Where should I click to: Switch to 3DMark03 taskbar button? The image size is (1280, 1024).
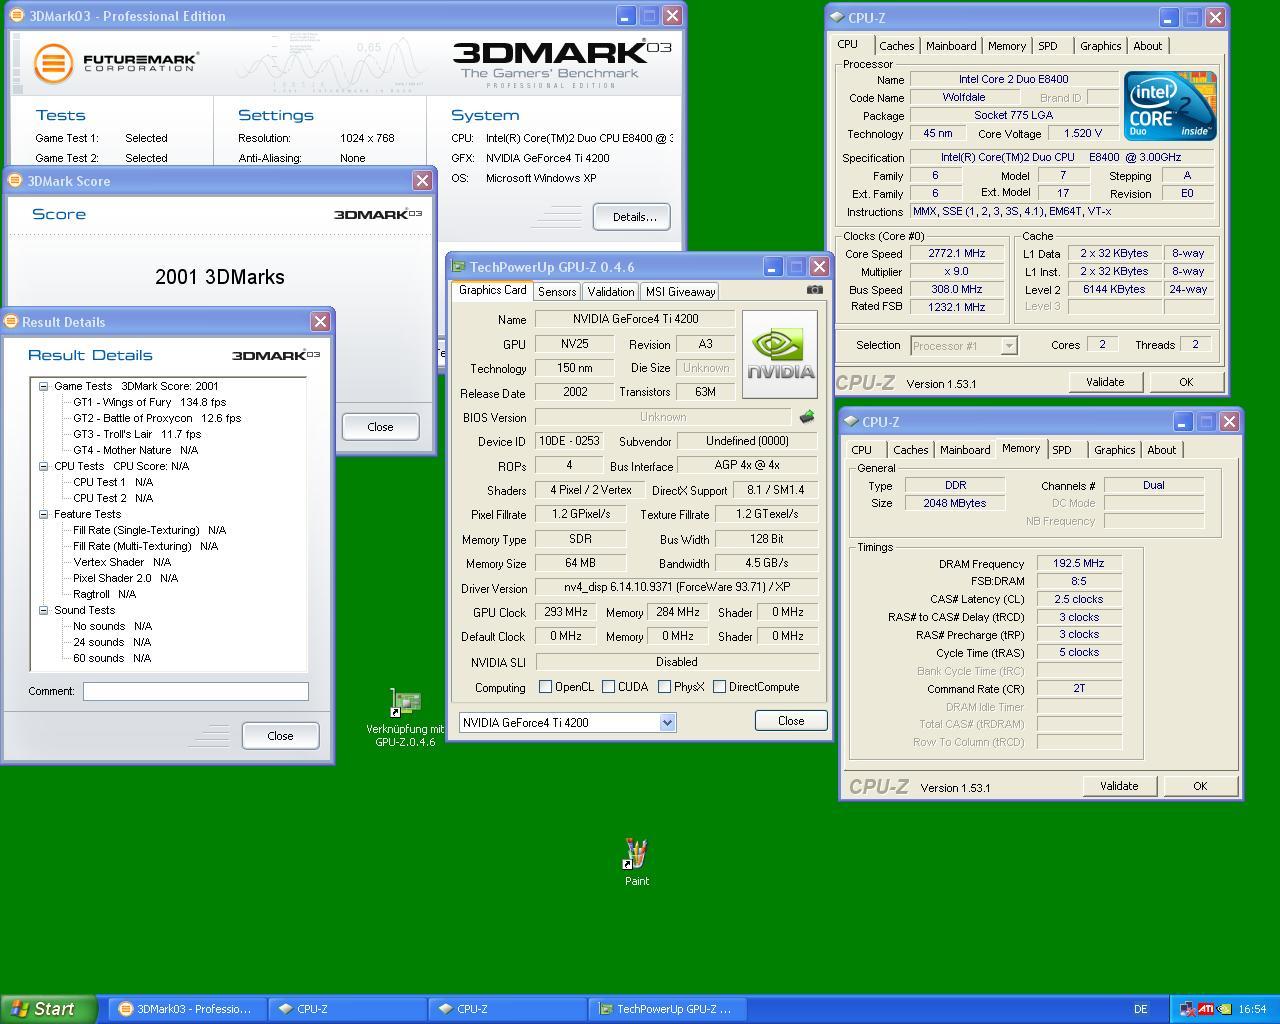tap(187, 1009)
